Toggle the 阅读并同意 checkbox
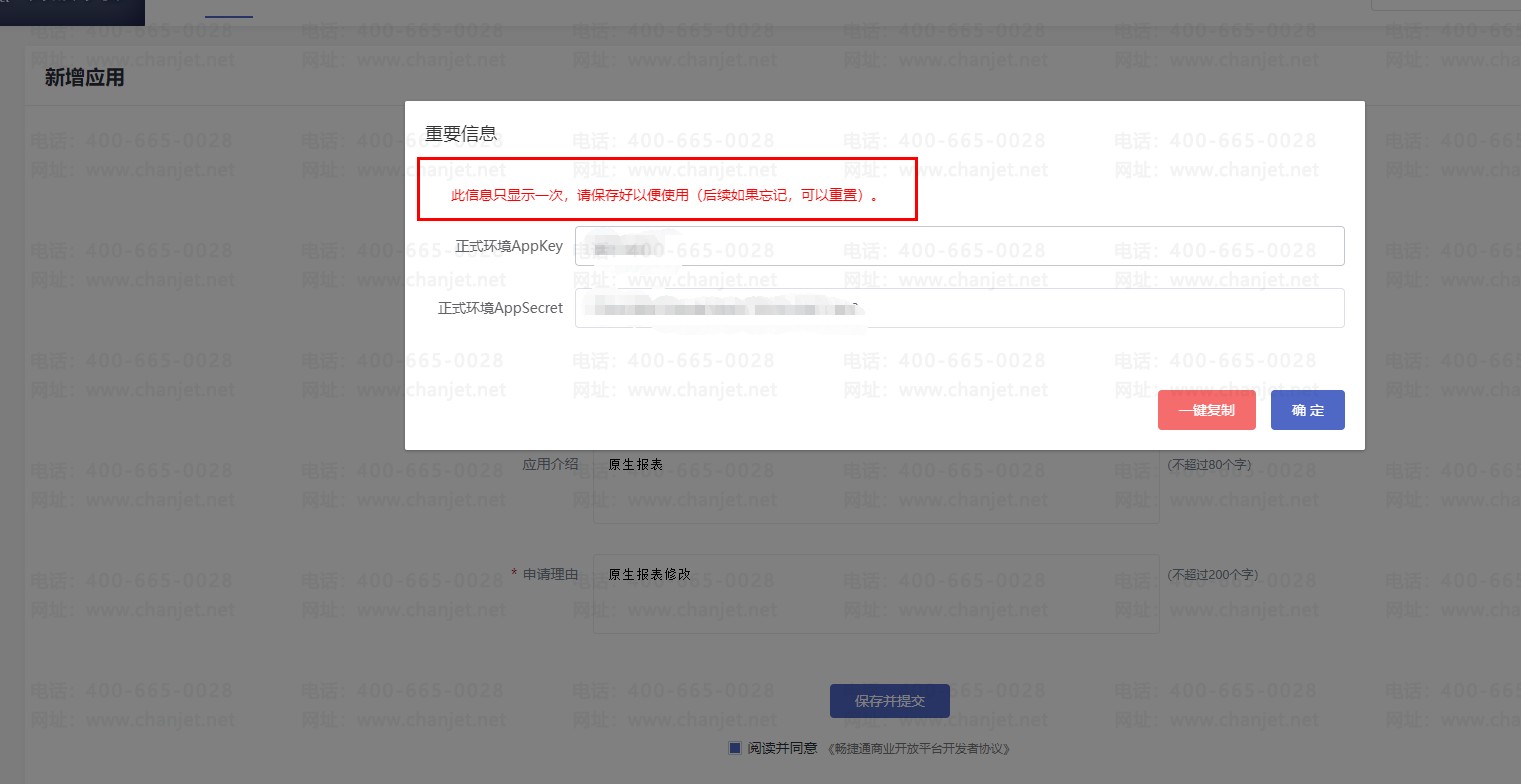1521x784 pixels. point(735,747)
